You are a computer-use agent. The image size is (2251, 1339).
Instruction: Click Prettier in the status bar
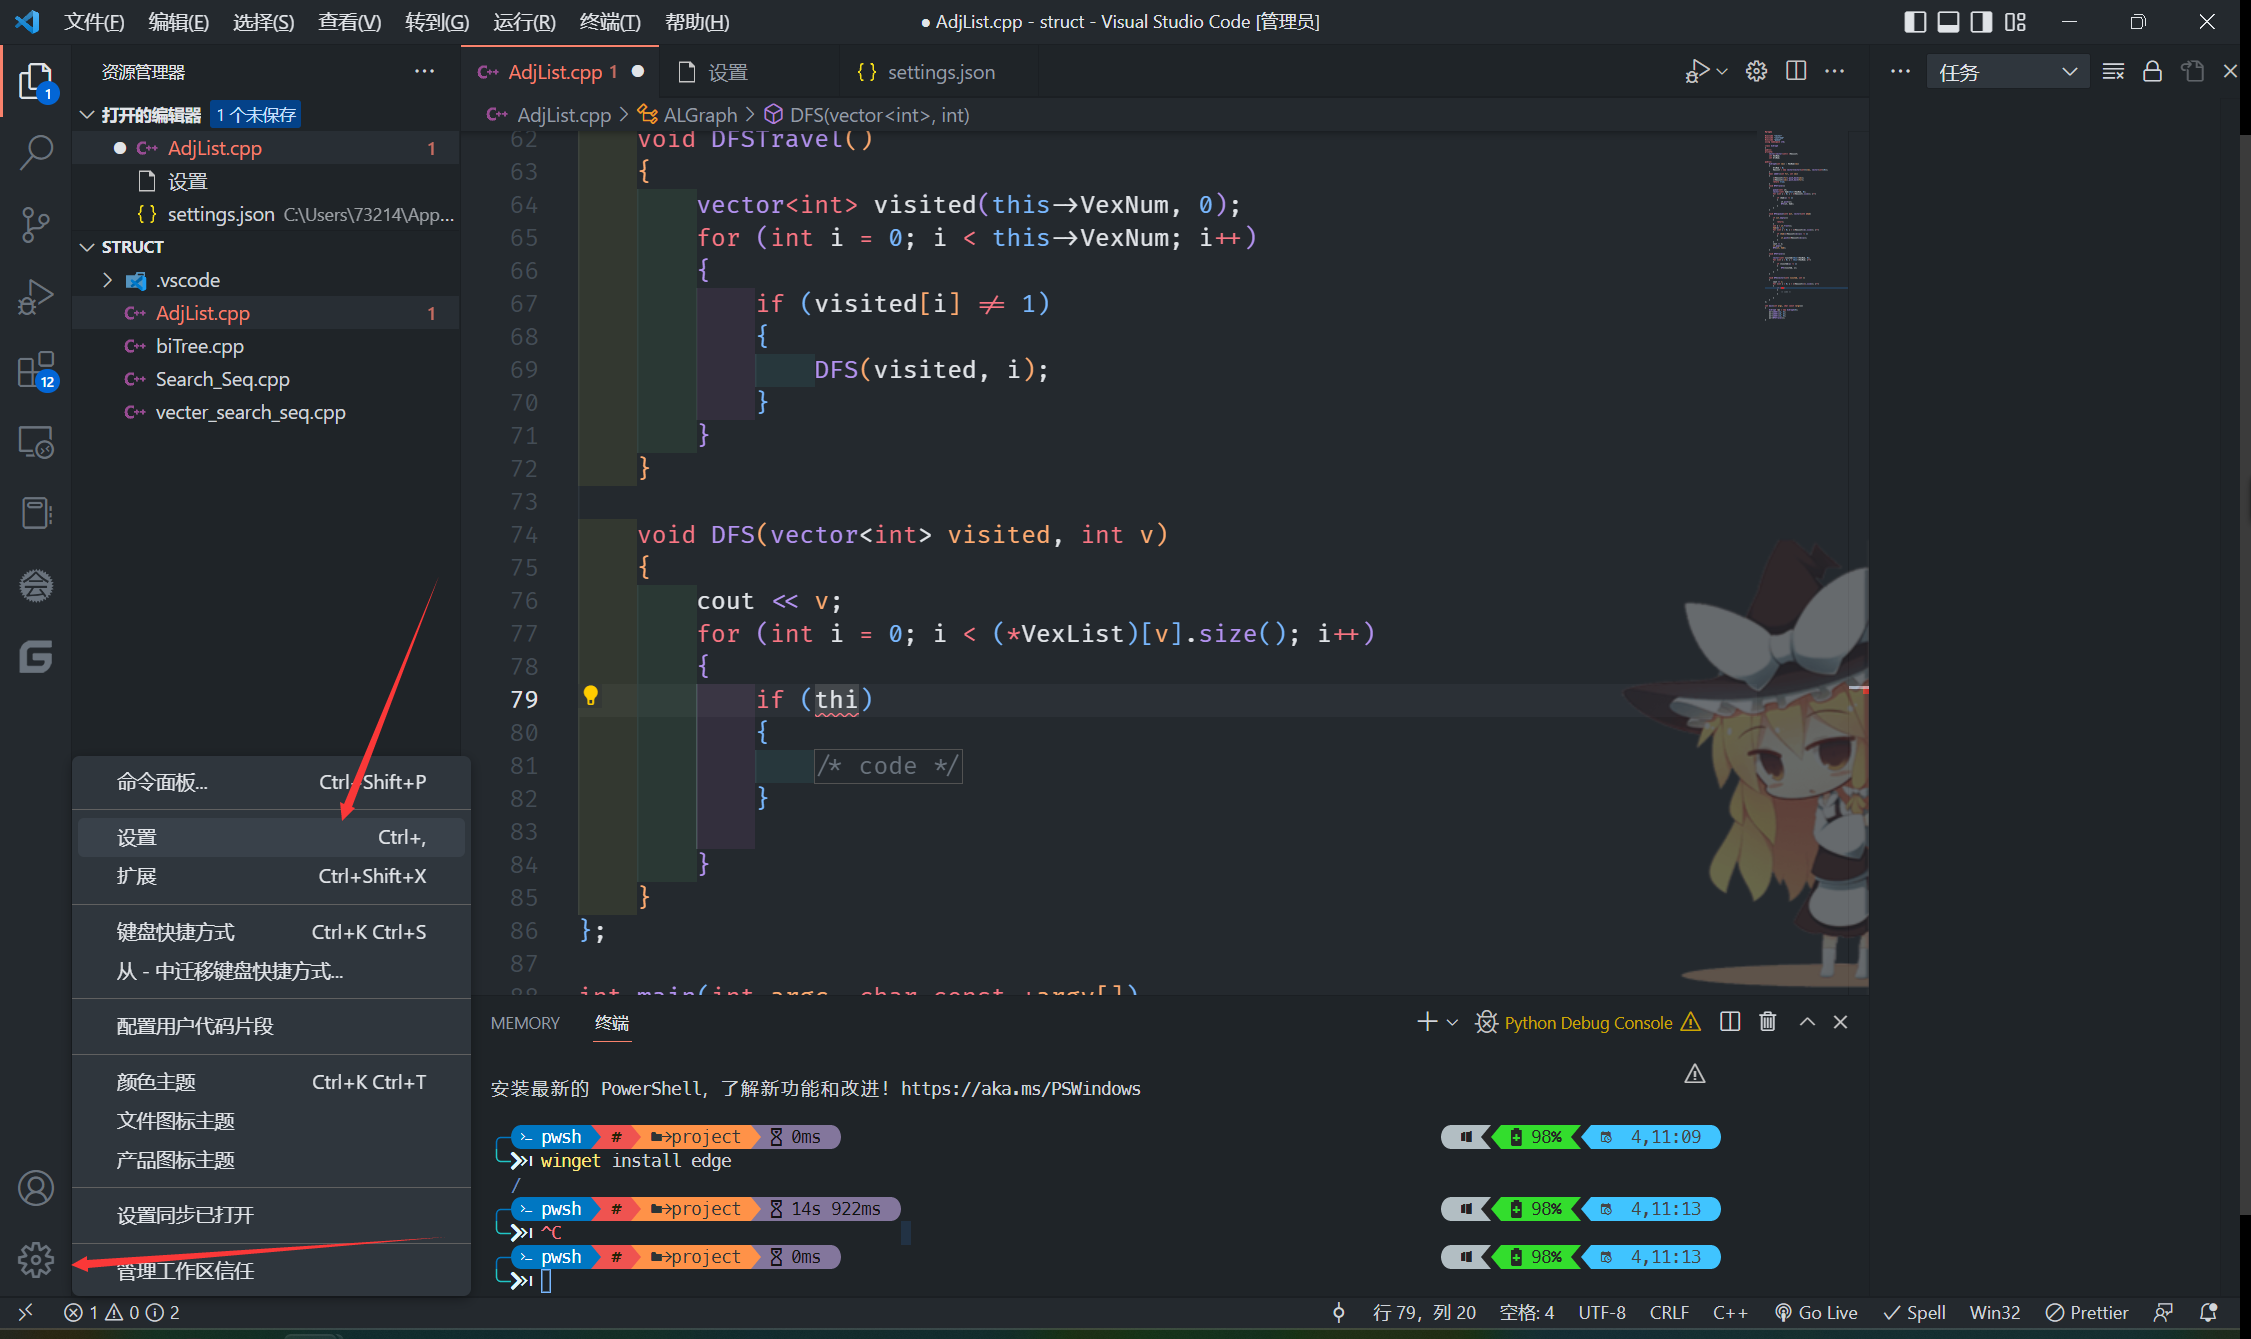2087,1312
